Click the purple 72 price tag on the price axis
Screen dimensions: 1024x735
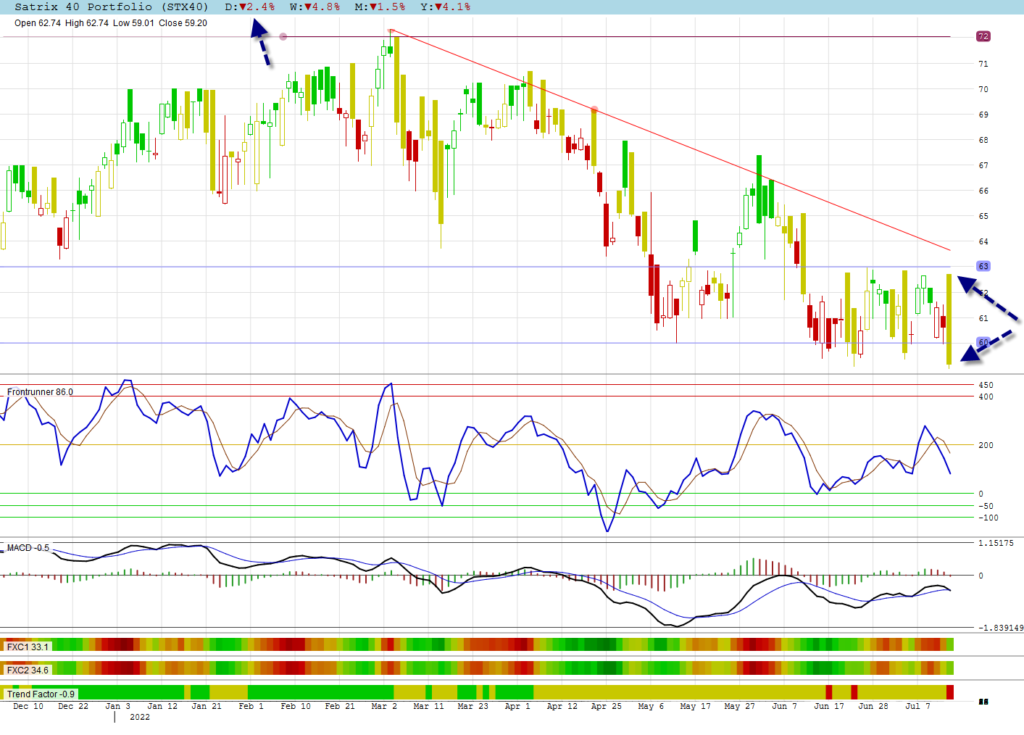click(x=983, y=37)
